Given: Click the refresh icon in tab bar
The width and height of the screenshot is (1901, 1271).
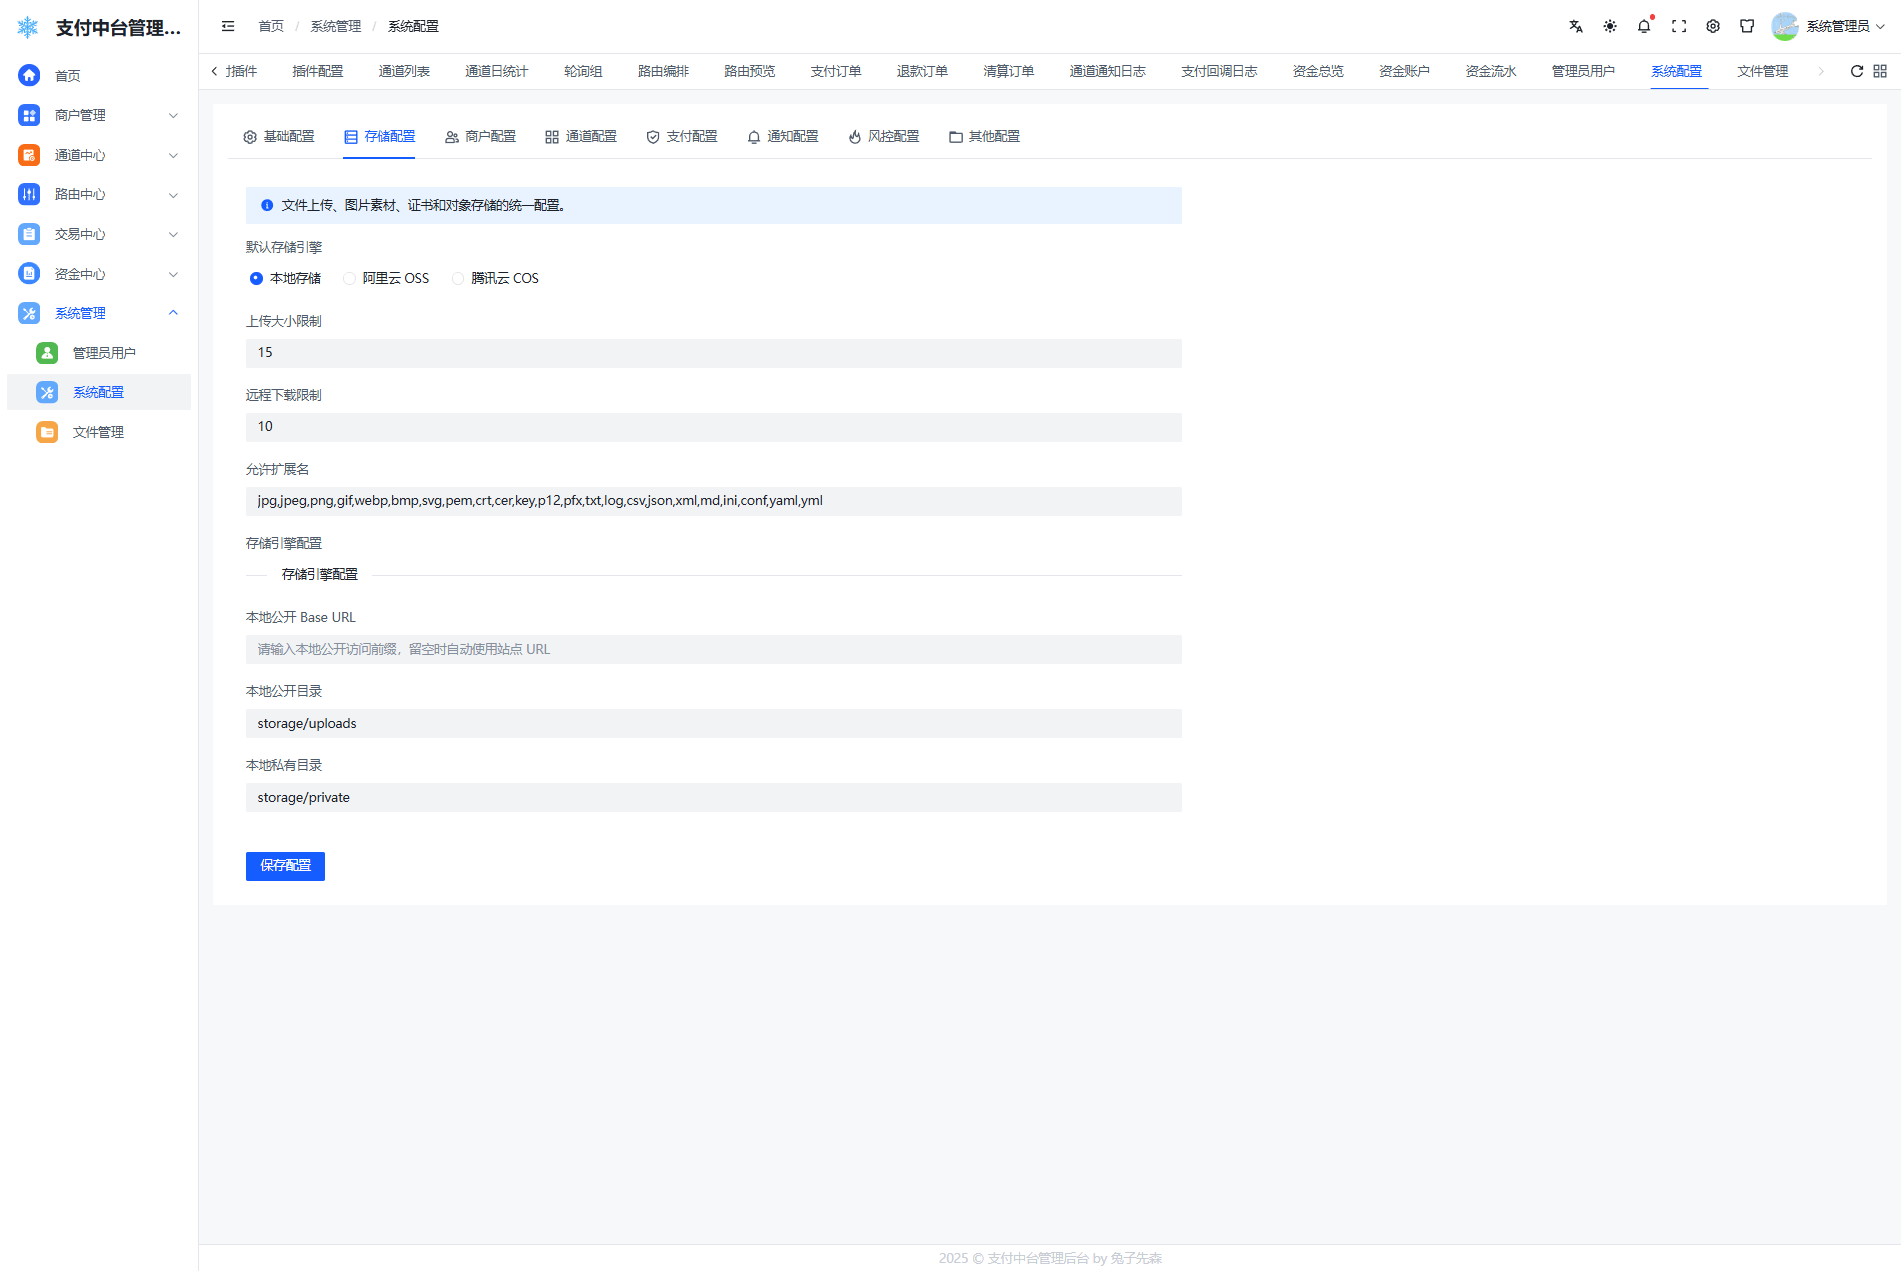Looking at the screenshot, I should click(x=1857, y=71).
